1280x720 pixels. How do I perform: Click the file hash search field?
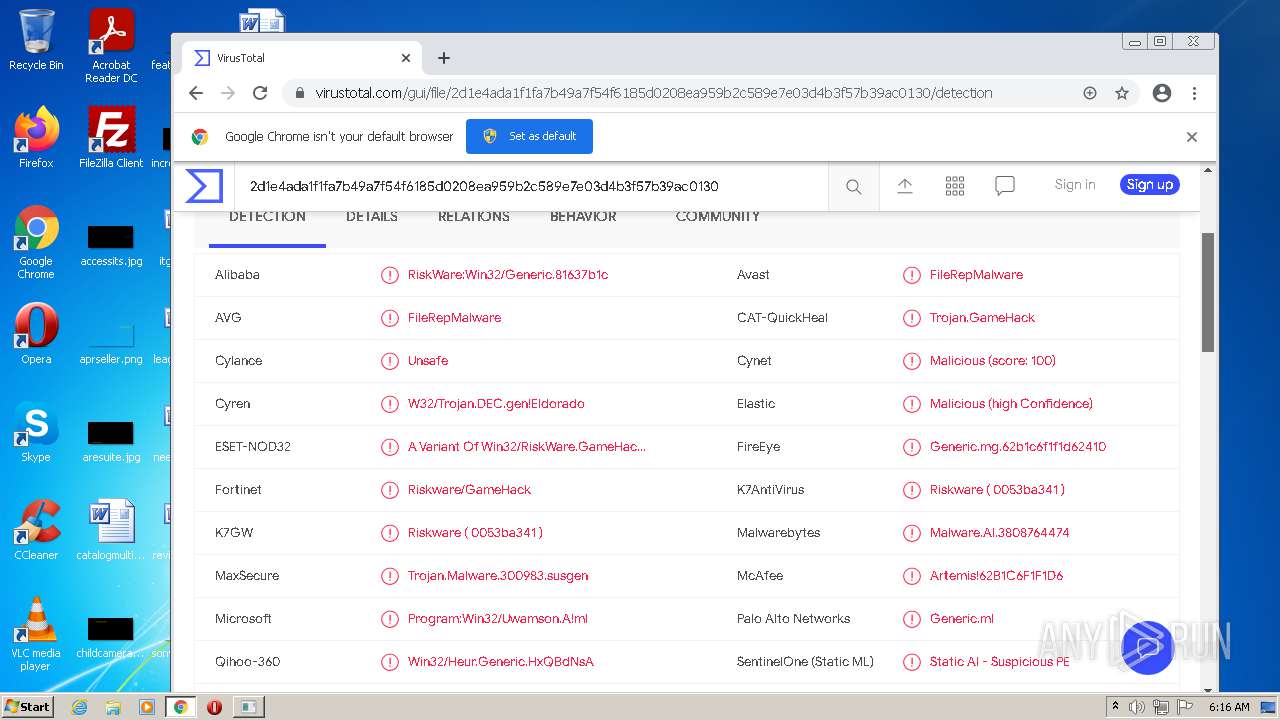[x=530, y=186]
